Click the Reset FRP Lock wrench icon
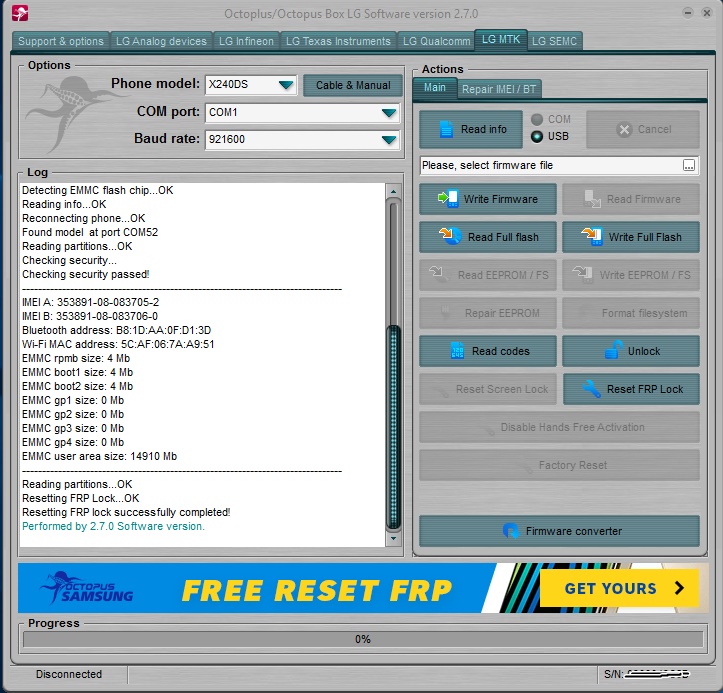Screen dimensions: 723x693 pos(591,389)
